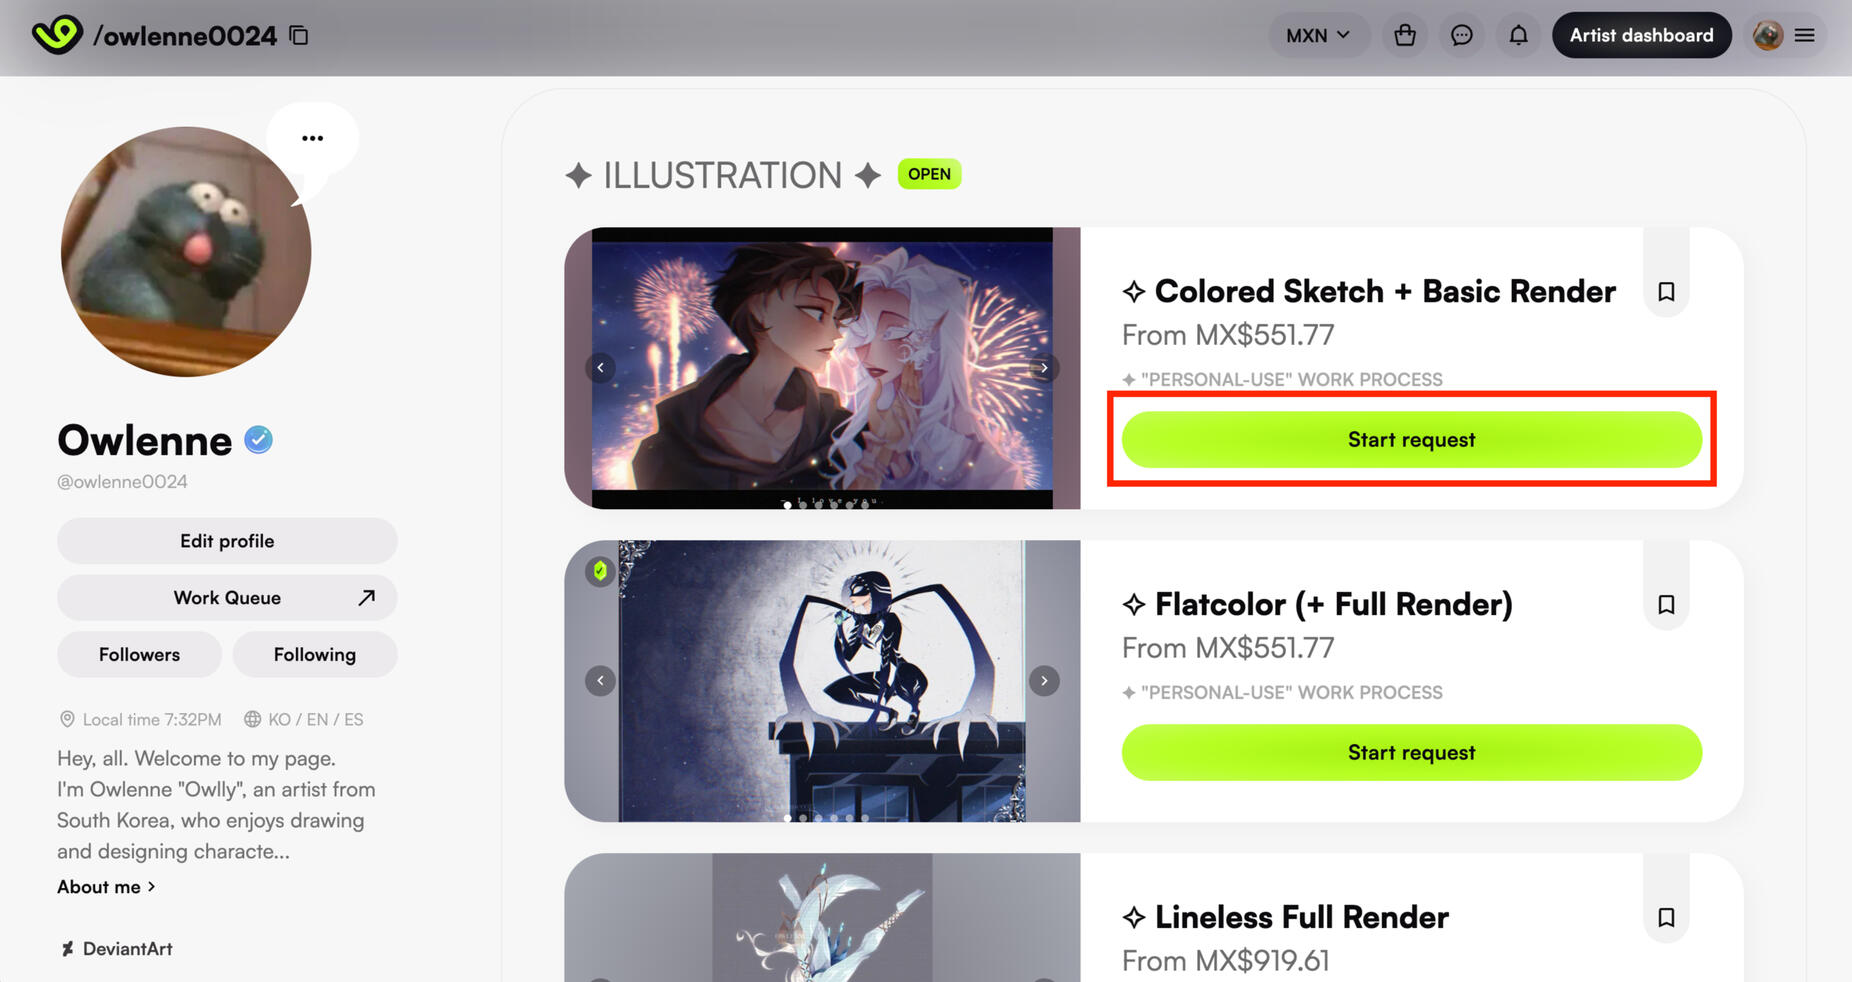Open the DeviantArt social link

coord(116,948)
